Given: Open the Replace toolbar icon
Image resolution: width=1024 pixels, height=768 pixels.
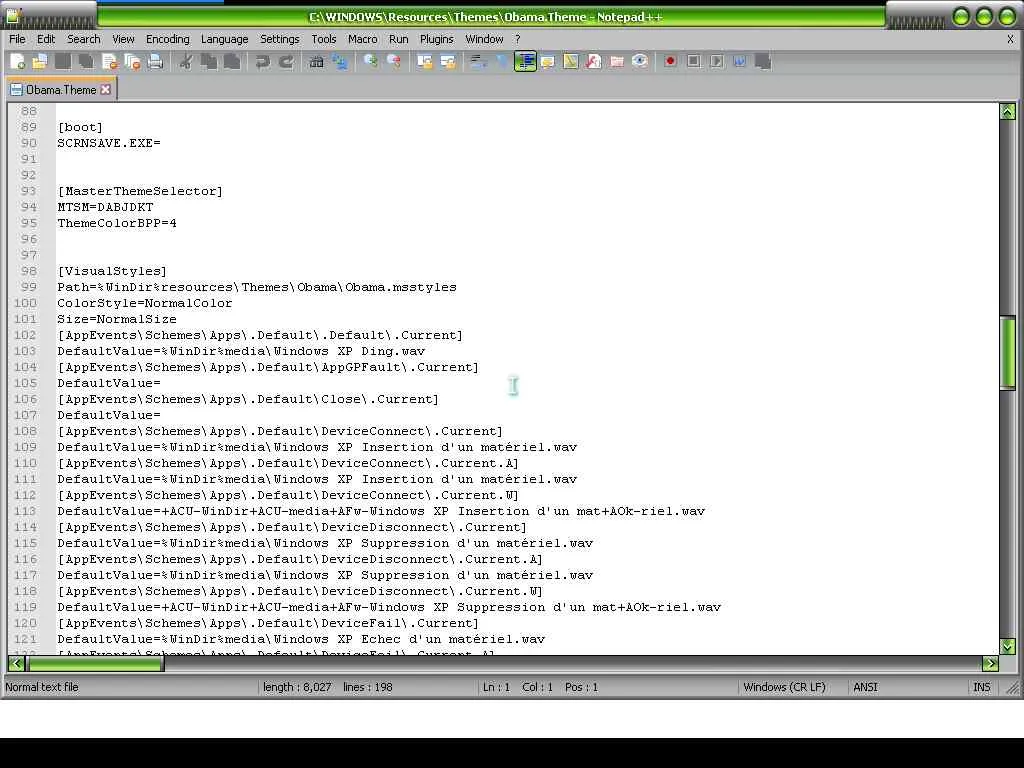Looking at the screenshot, I should [x=340, y=61].
